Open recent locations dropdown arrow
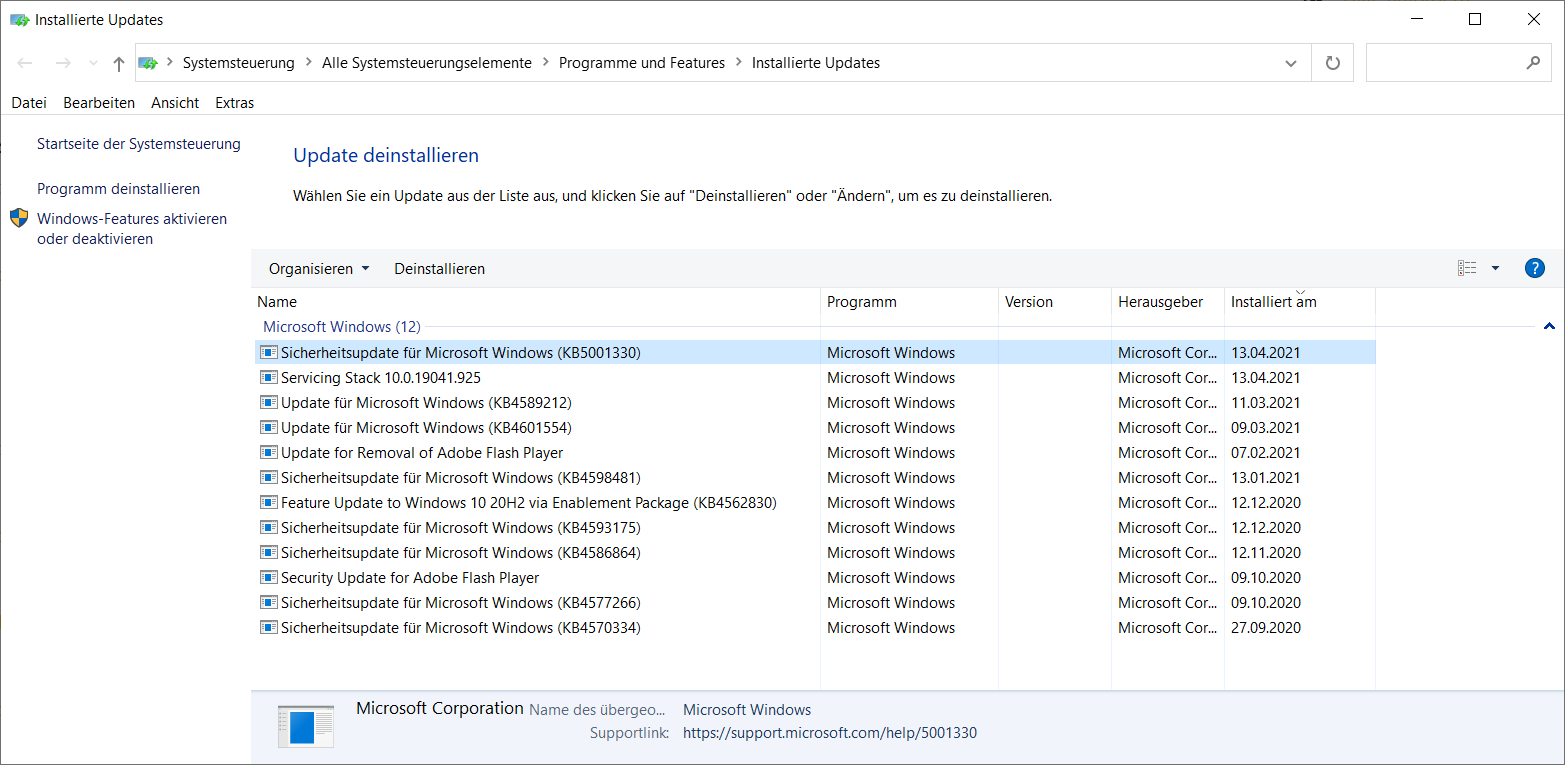The width and height of the screenshot is (1565, 765). [x=93, y=63]
